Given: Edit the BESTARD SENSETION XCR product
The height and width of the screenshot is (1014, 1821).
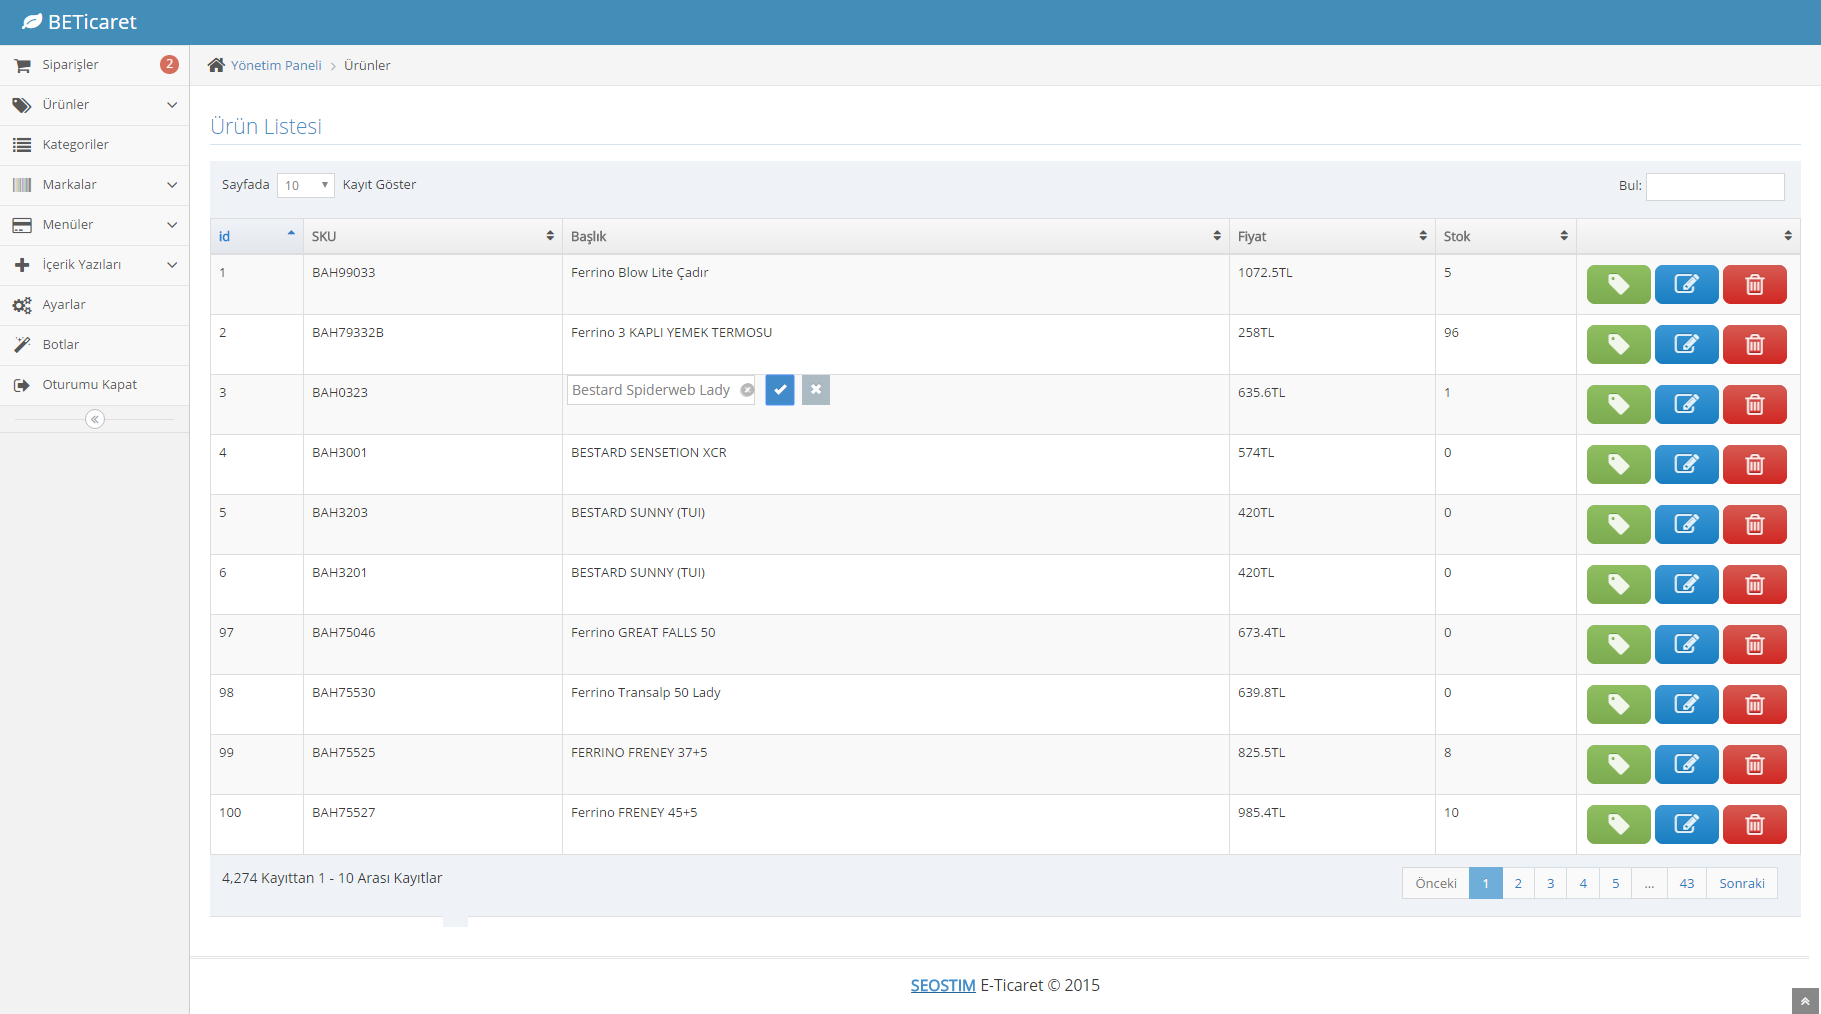Looking at the screenshot, I should [x=1686, y=464].
